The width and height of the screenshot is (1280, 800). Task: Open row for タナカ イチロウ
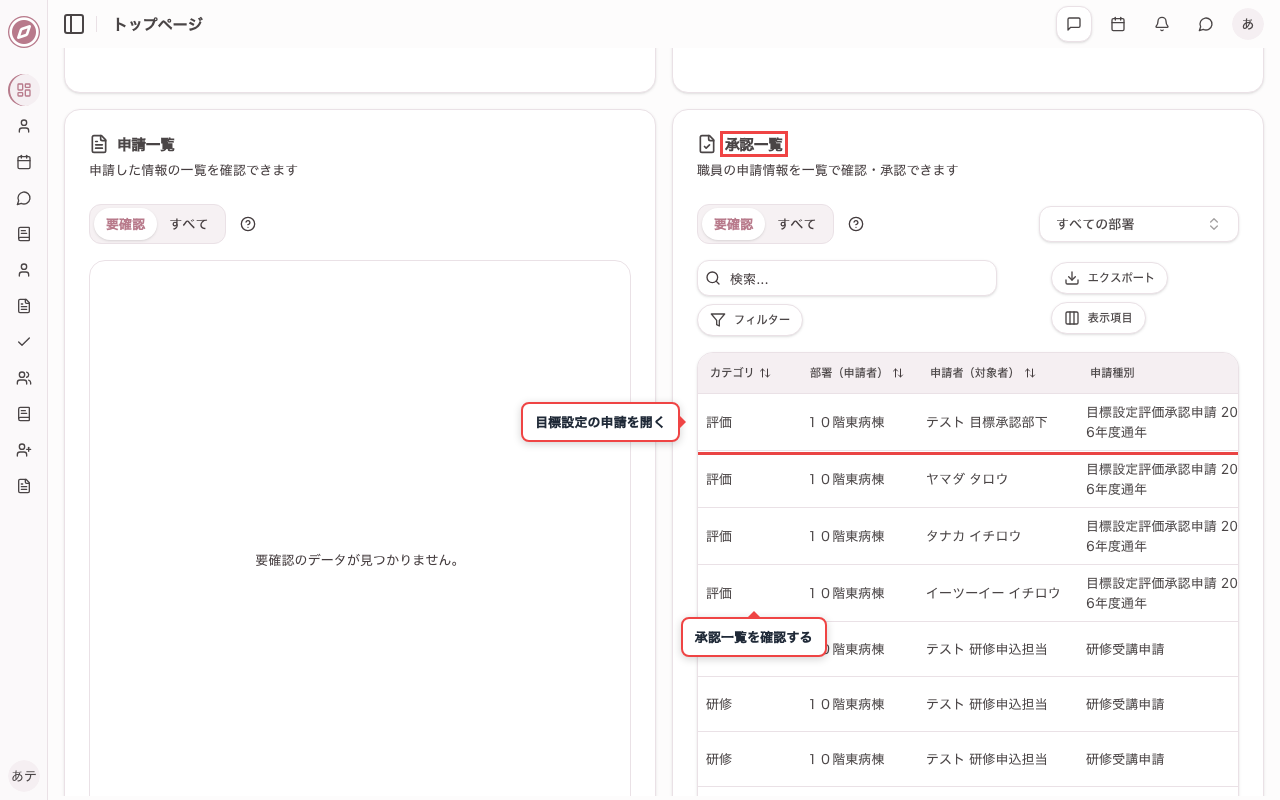click(x=968, y=537)
